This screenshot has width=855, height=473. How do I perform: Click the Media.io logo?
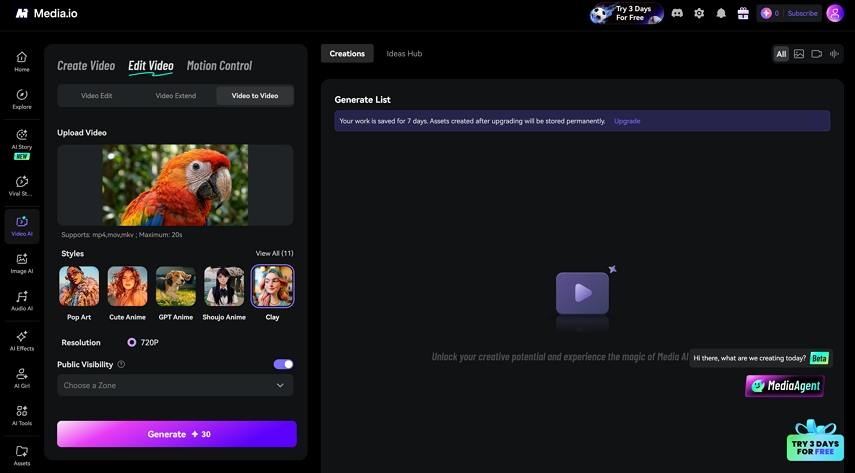(x=46, y=13)
